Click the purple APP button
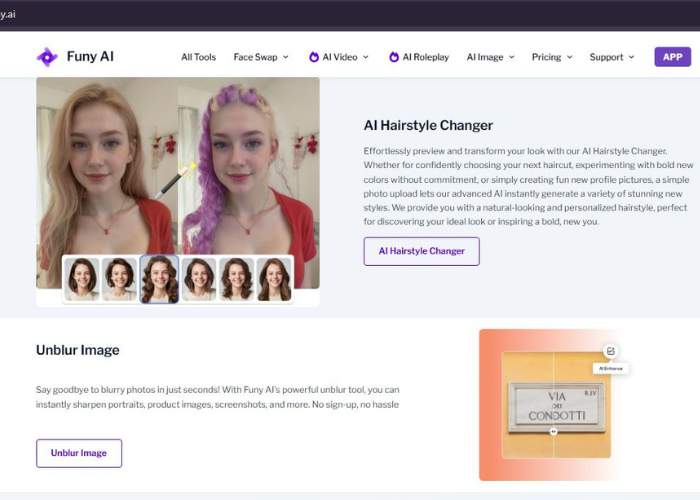Image resolution: width=700 pixels, height=500 pixels. point(672,57)
